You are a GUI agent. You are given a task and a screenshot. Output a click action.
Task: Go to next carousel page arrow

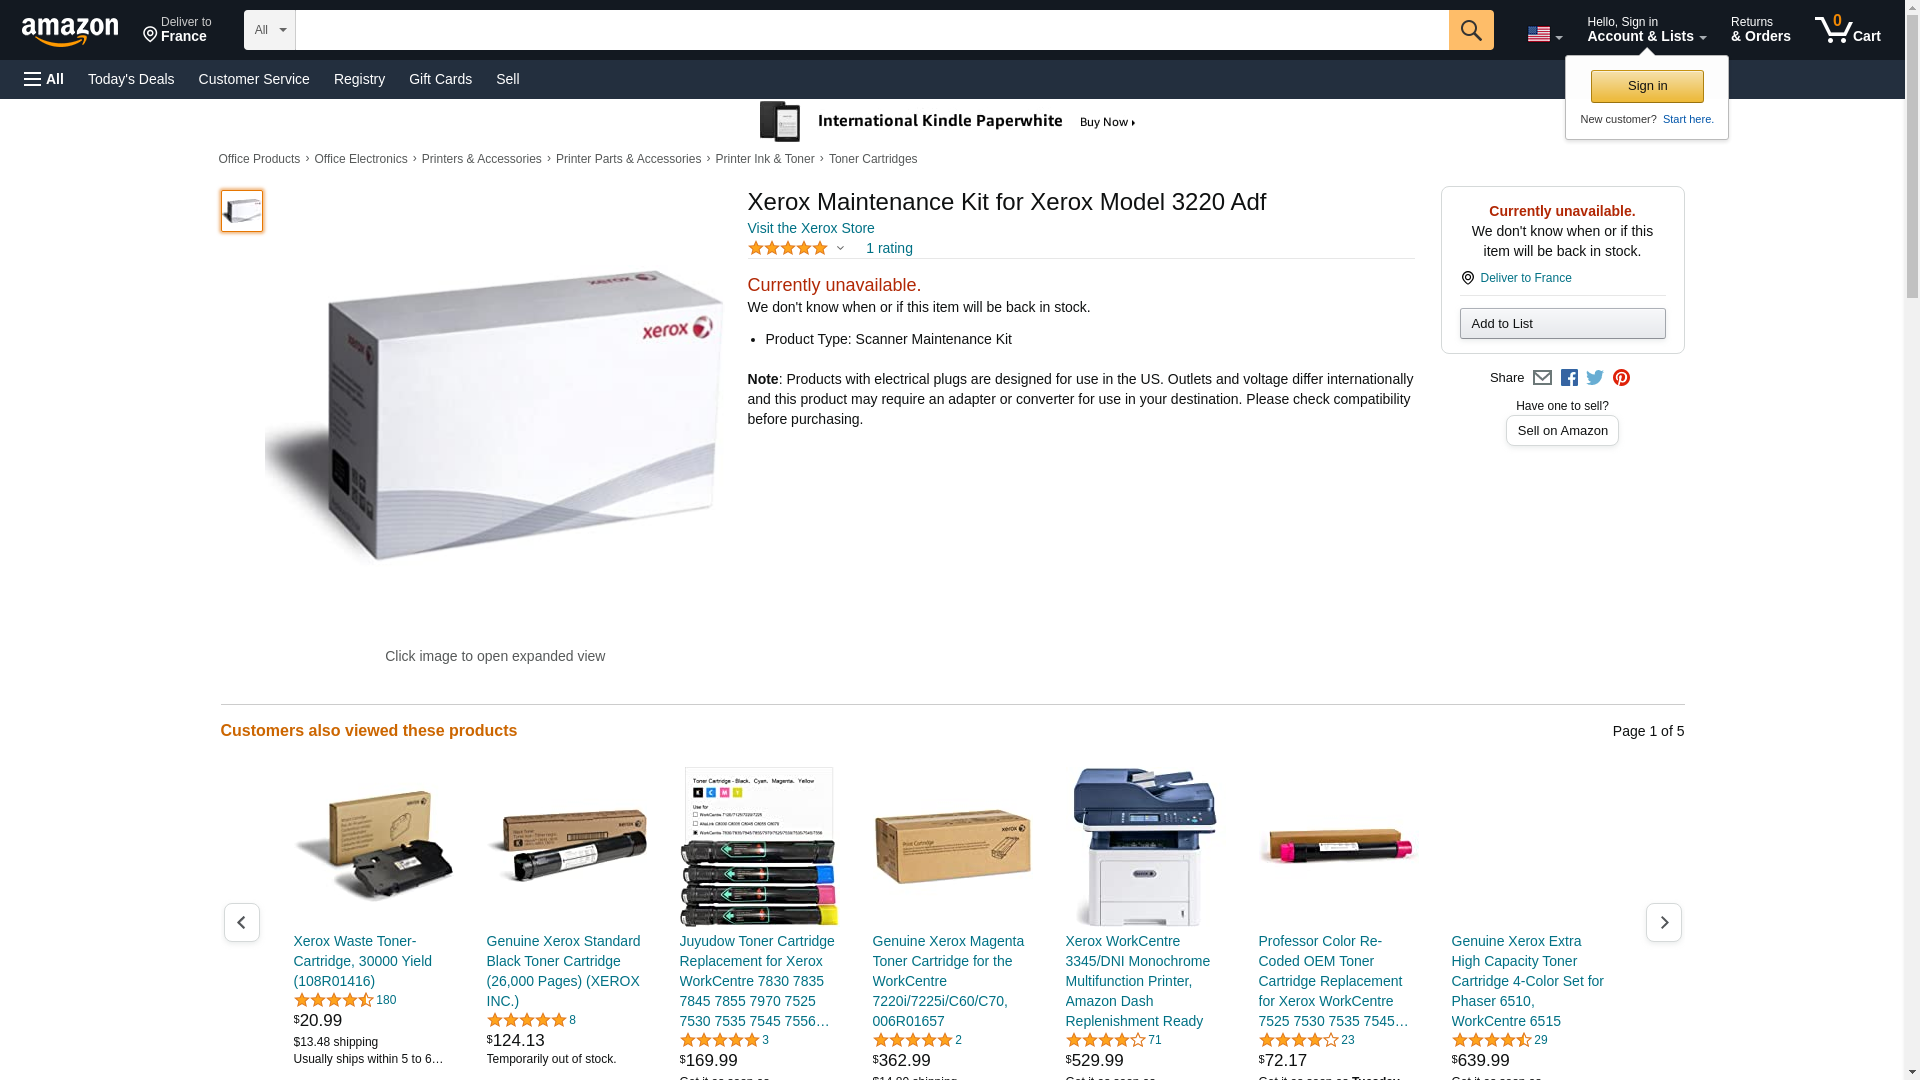tap(1664, 922)
